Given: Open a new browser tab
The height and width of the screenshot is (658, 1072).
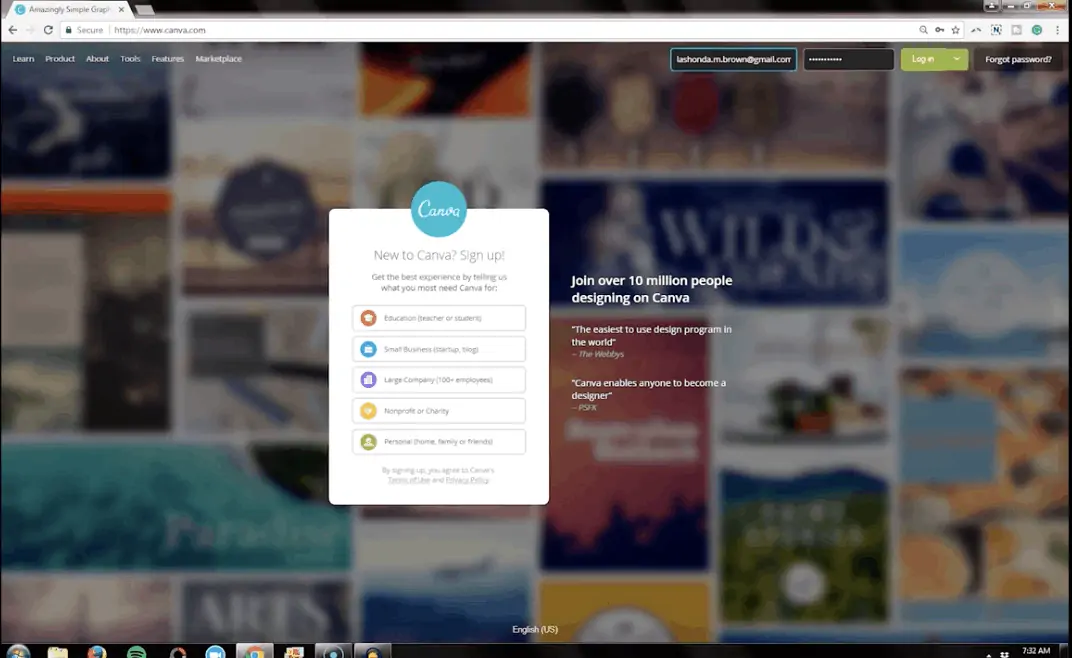Looking at the screenshot, I should click(144, 10).
